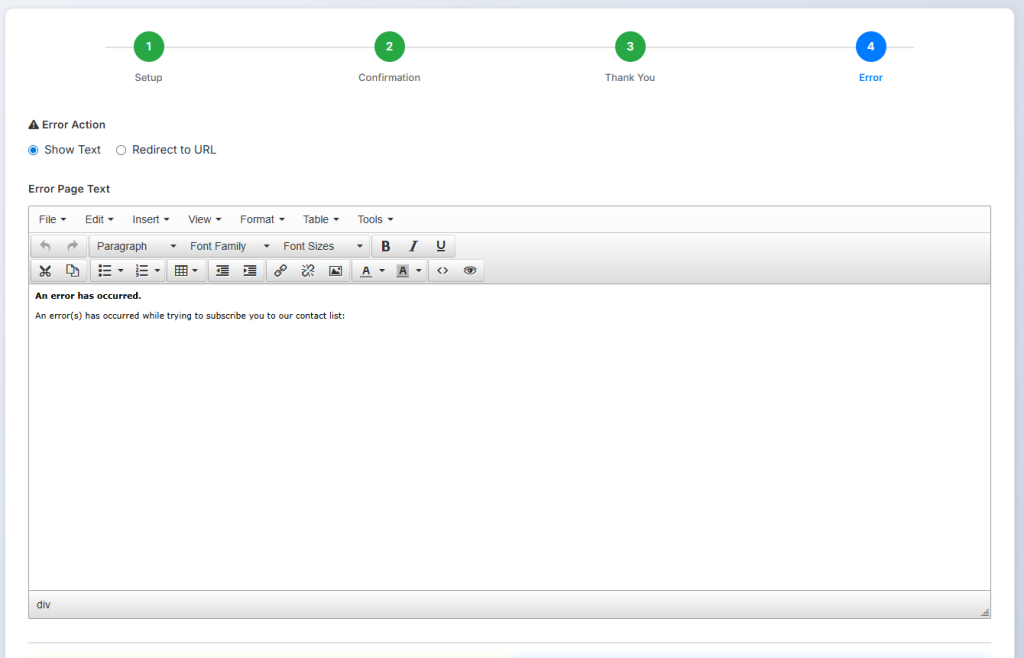
Task: Click the Bold formatting icon
Action: 386,246
